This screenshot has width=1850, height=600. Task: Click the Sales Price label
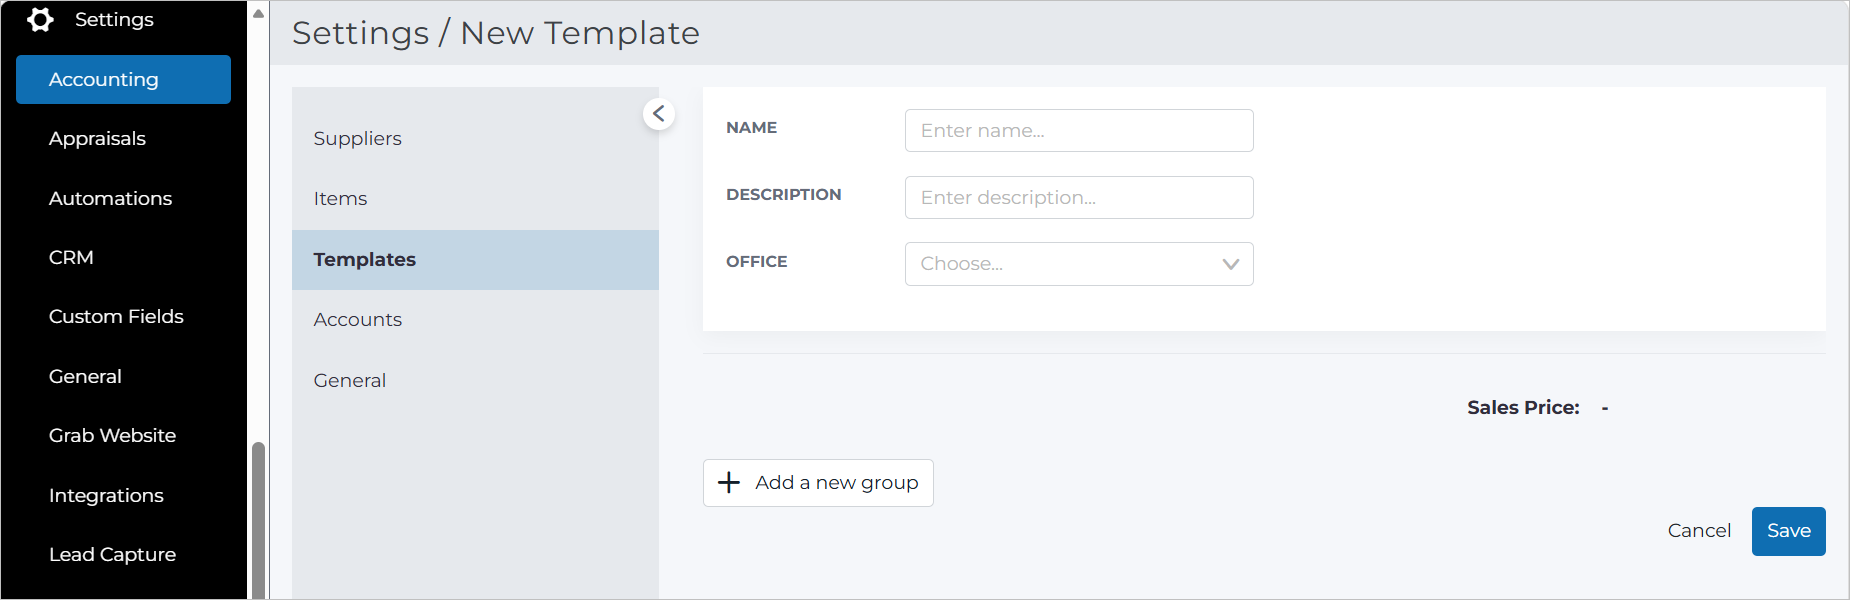coord(1523,408)
